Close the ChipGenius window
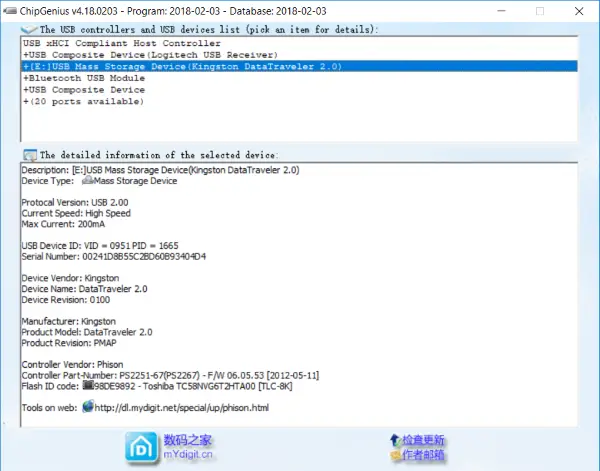 click(x=579, y=11)
